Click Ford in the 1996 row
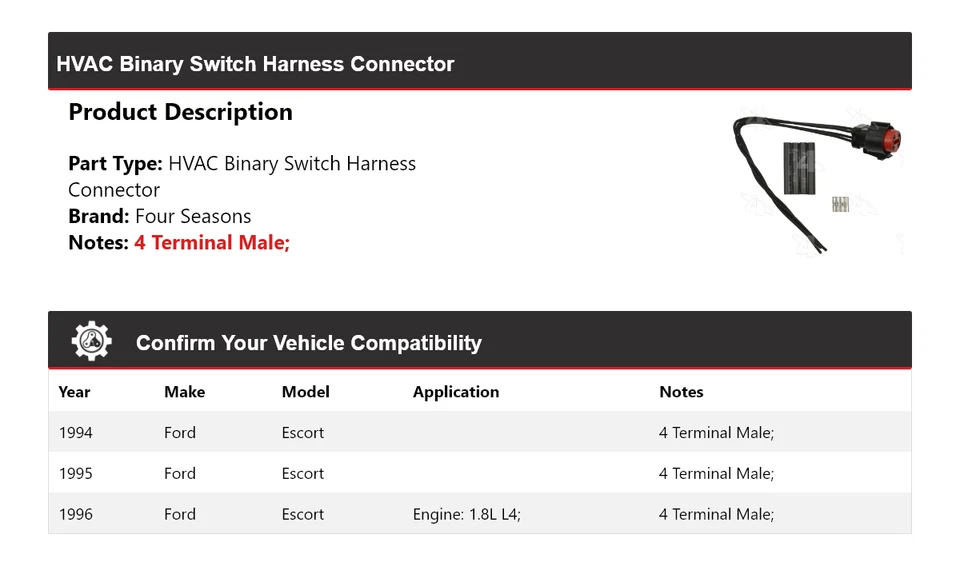This screenshot has height=566, width=960. coord(180,514)
